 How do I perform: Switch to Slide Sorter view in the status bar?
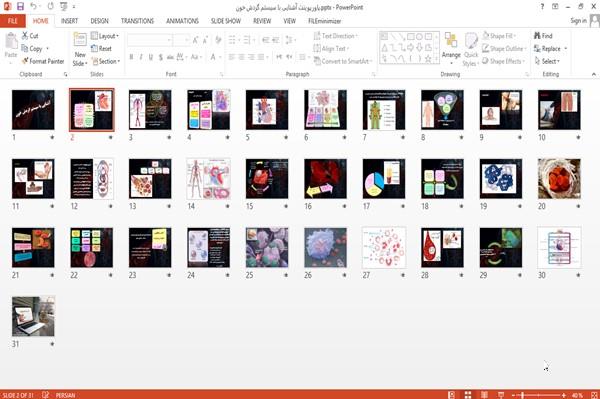(468, 394)
